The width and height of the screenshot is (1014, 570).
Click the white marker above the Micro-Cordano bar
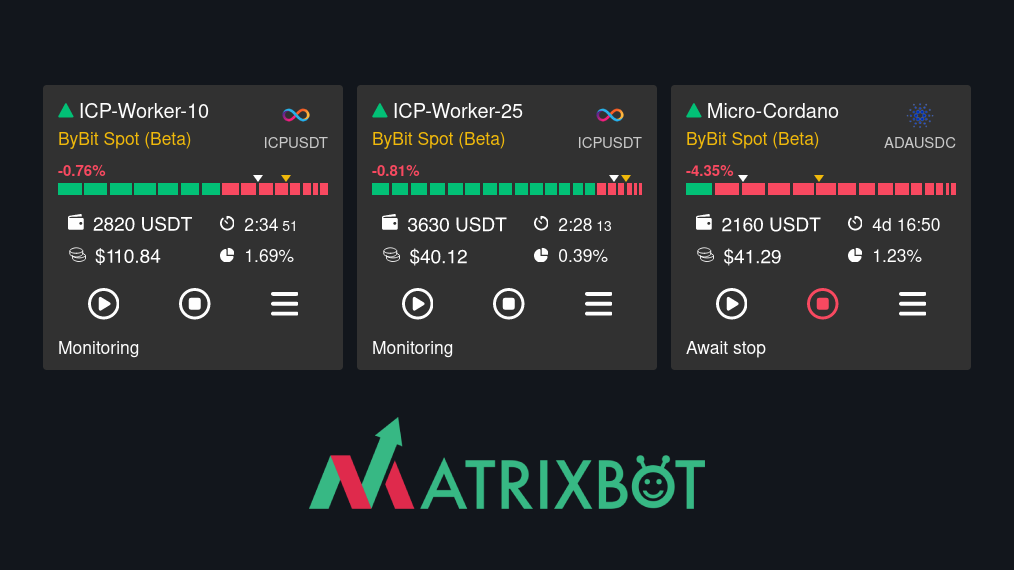743,178
